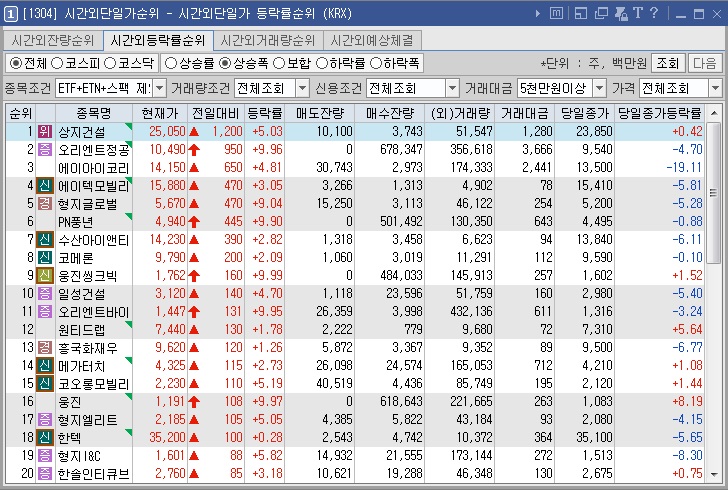Click the 신 badge on 수산아이앤티 row

click(x=45, y=240)
